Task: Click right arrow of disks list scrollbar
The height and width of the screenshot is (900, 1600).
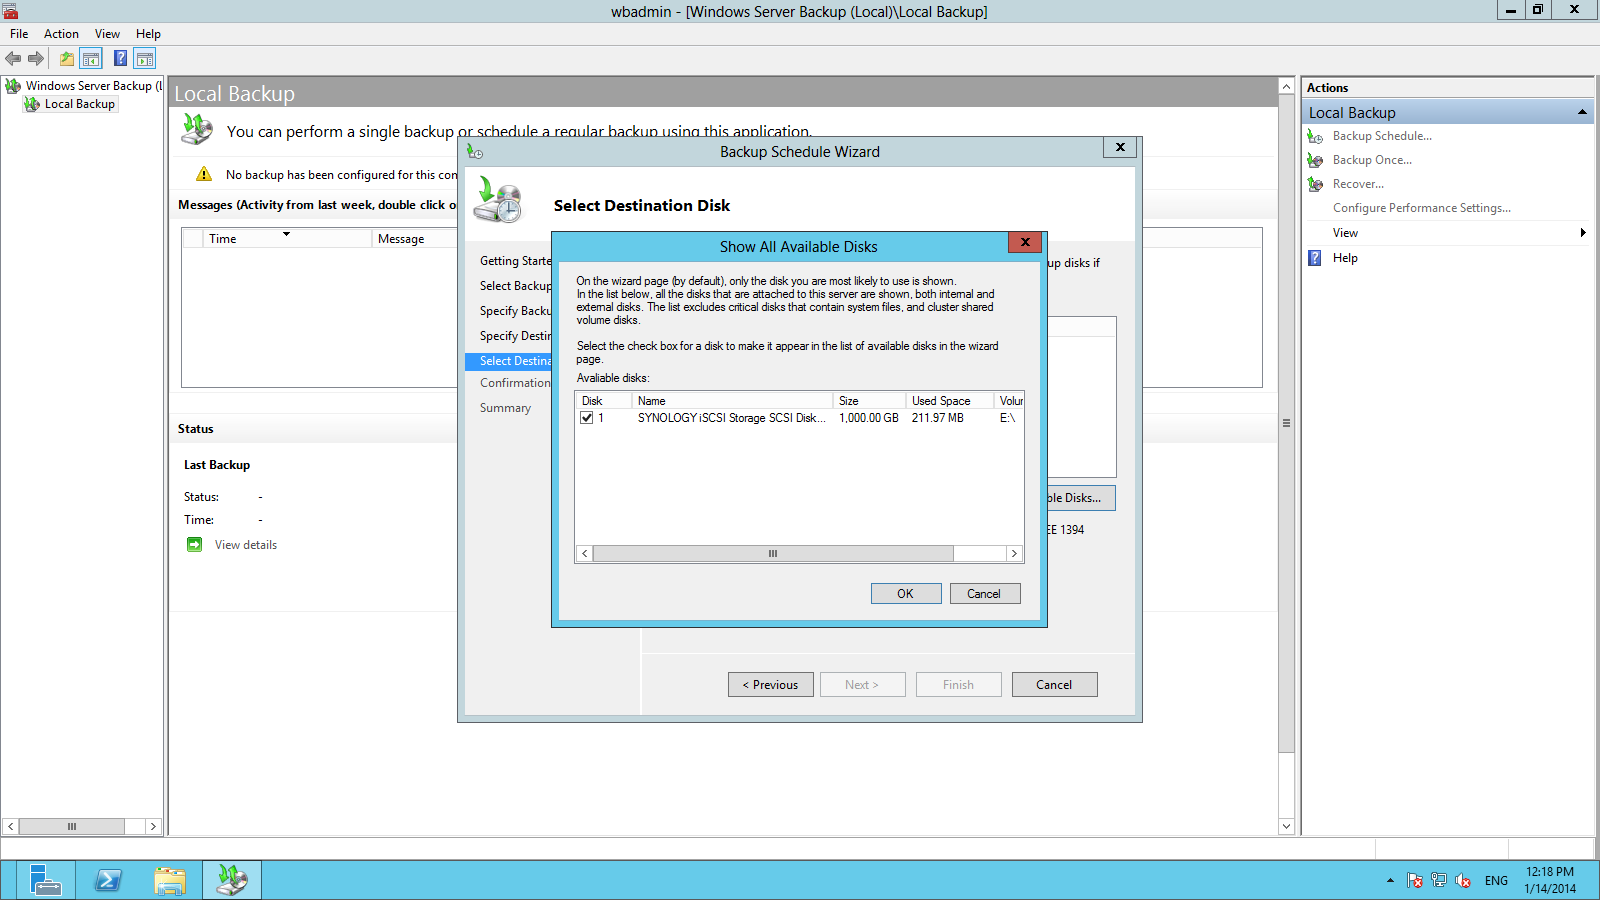Action: click(x=1014, y=554)
